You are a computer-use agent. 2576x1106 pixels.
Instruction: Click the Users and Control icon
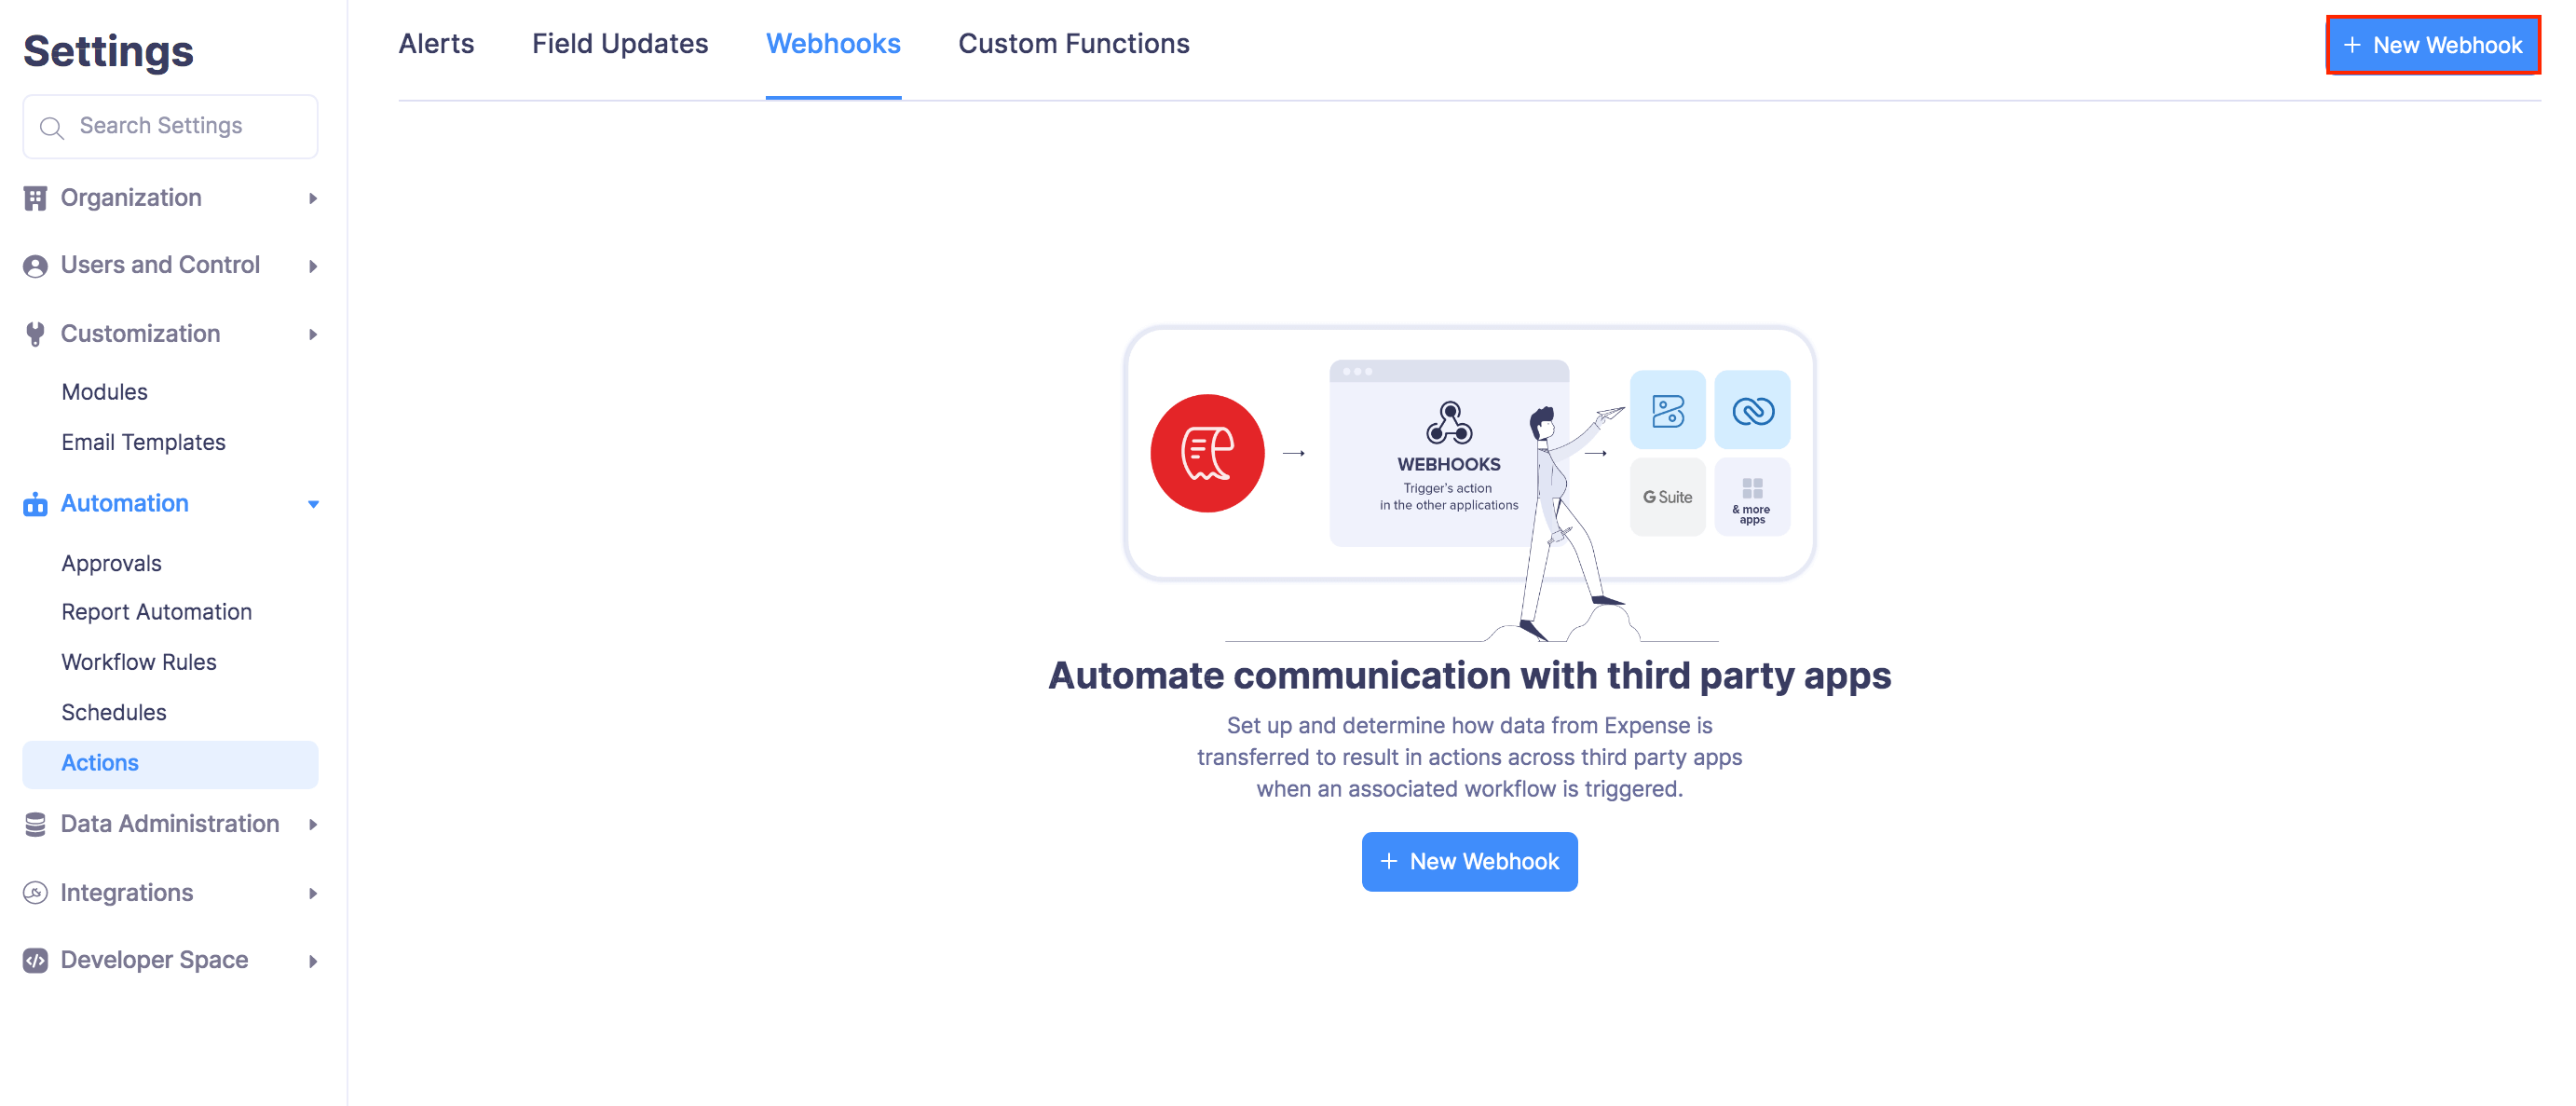(x=36, y=264)
